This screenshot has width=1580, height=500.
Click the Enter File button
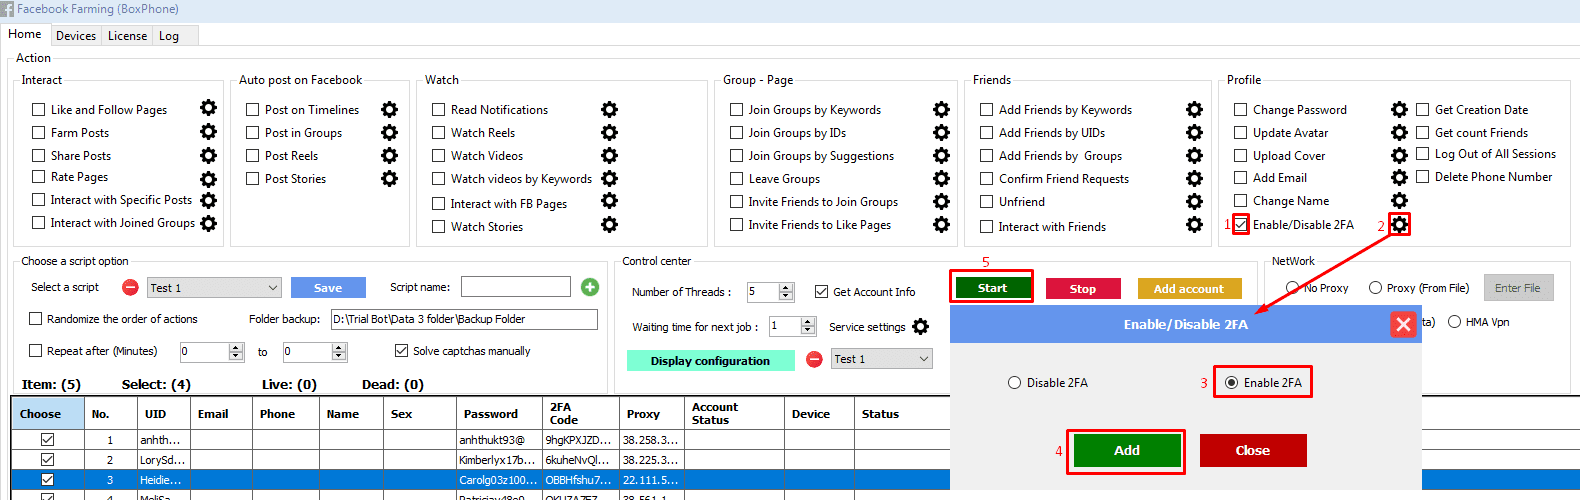(x=1518, y=288)
